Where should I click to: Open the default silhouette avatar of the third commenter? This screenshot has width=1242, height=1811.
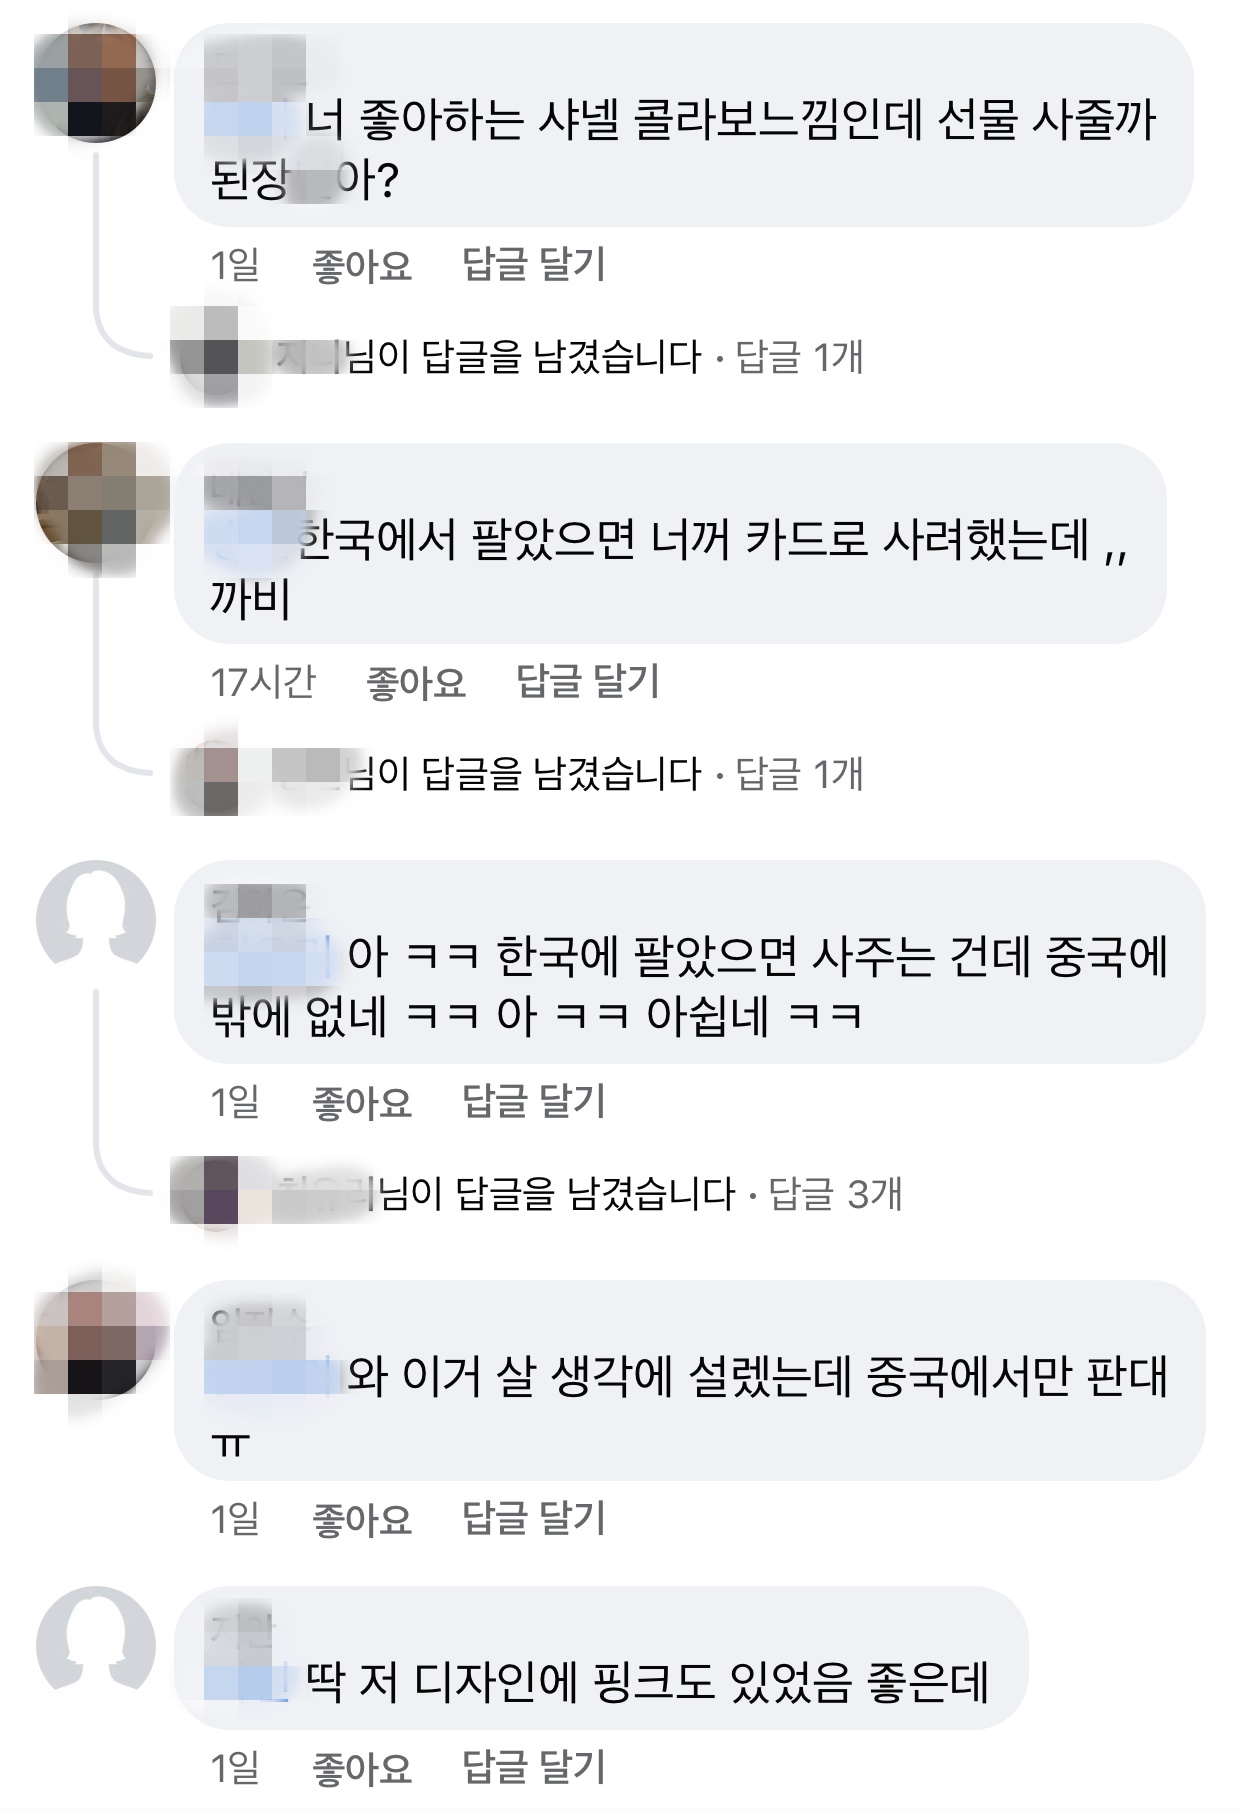coord(95,920)
